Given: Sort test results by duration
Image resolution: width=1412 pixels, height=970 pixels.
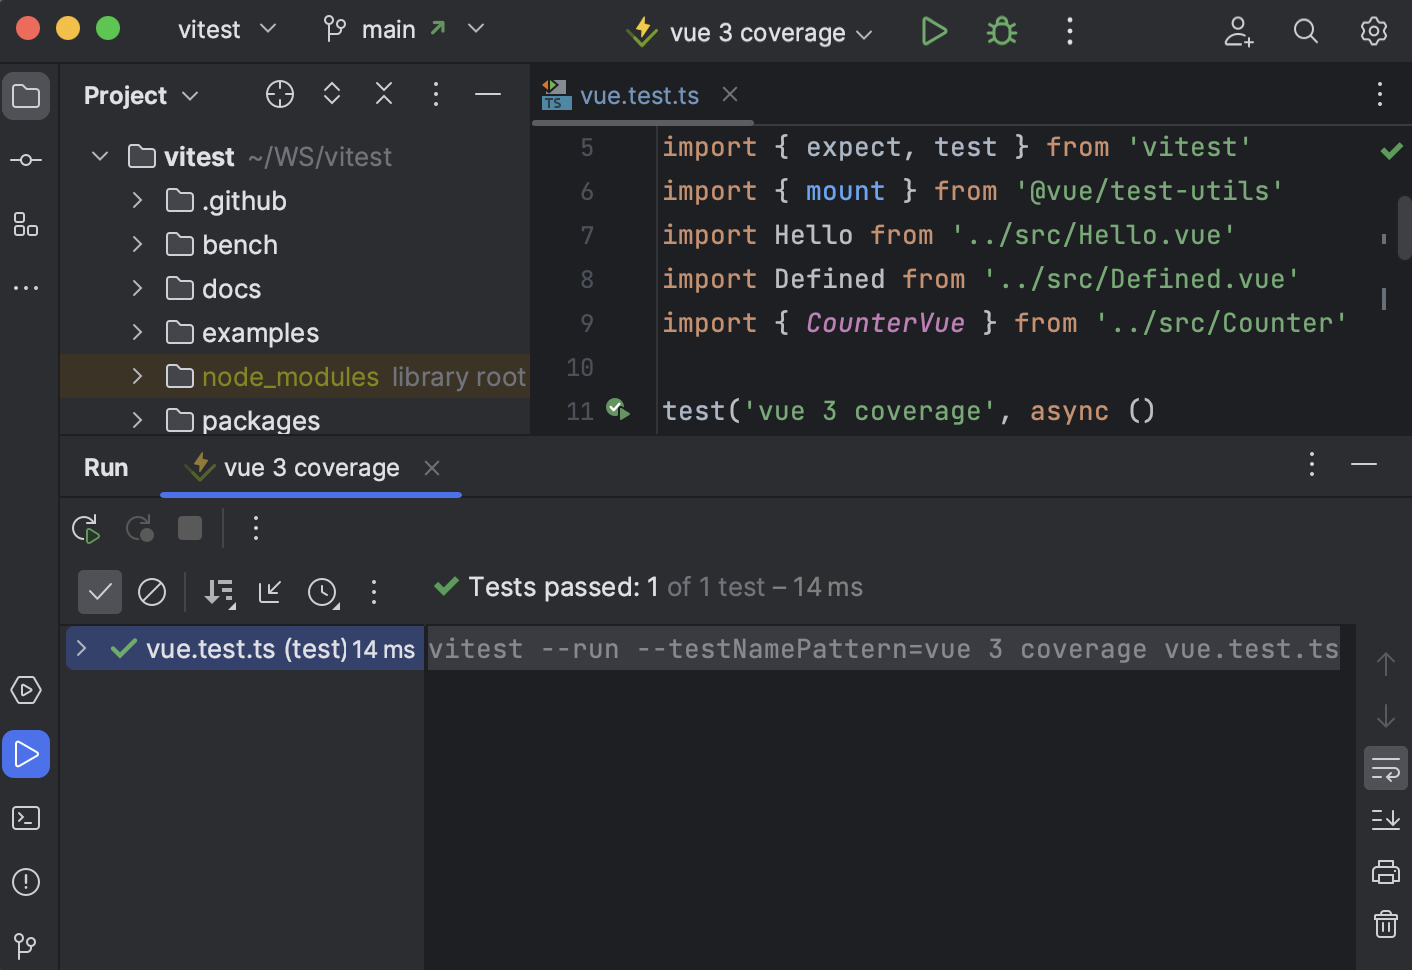Looking at the screenshot, I should click(323, 592).
